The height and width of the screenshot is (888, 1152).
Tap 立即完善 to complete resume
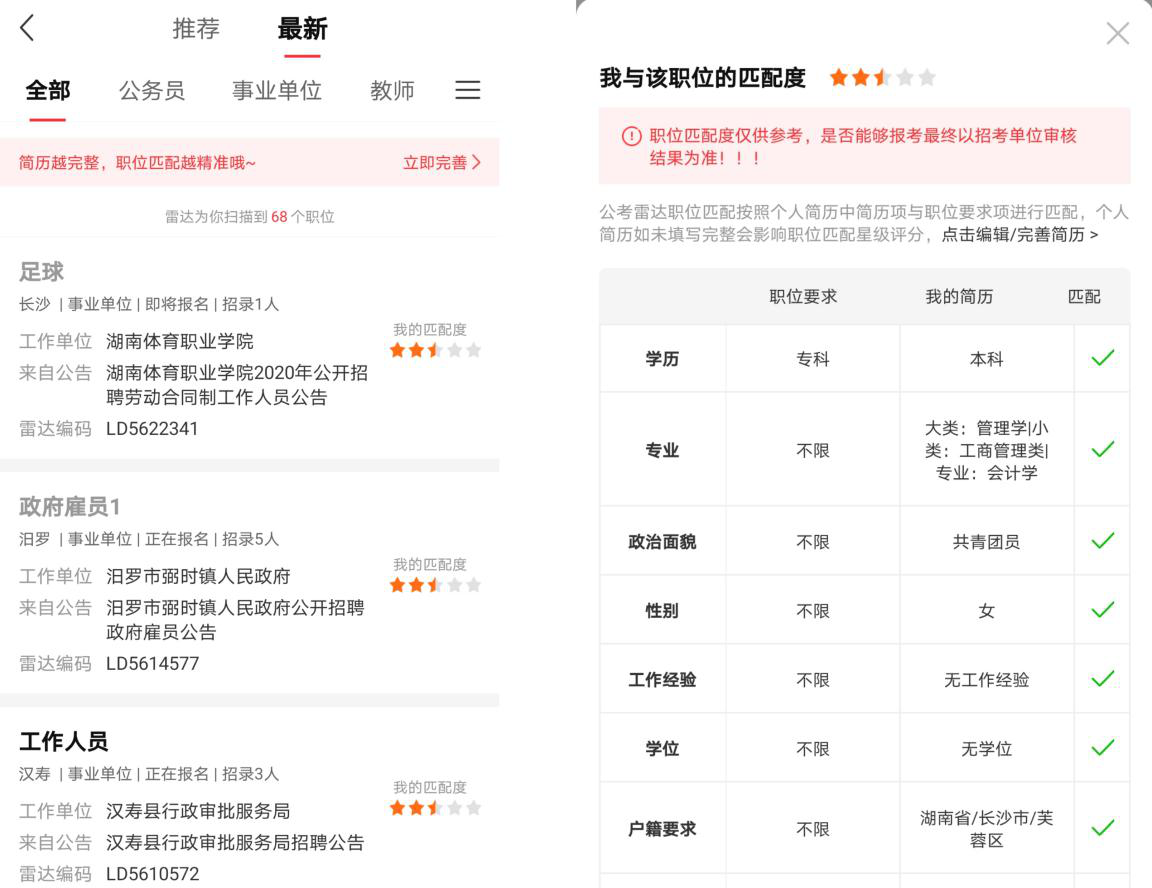[x=434, y=162]
